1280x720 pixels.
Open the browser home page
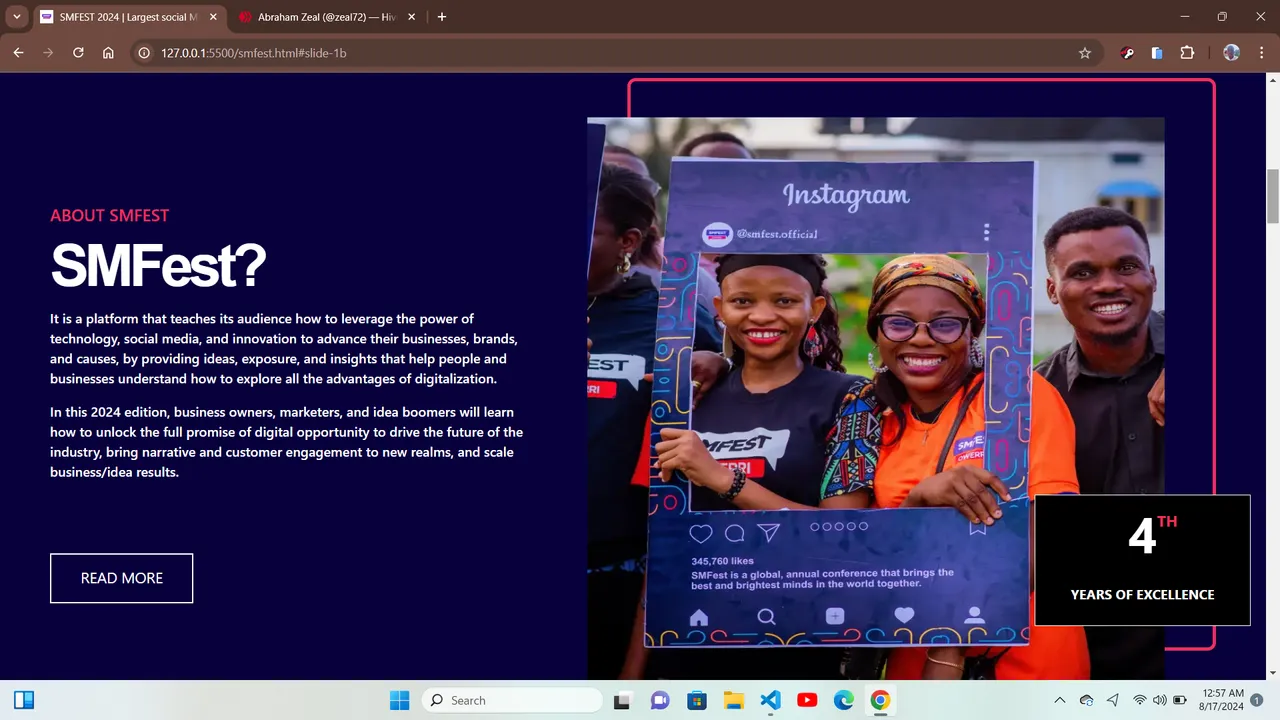108,53
